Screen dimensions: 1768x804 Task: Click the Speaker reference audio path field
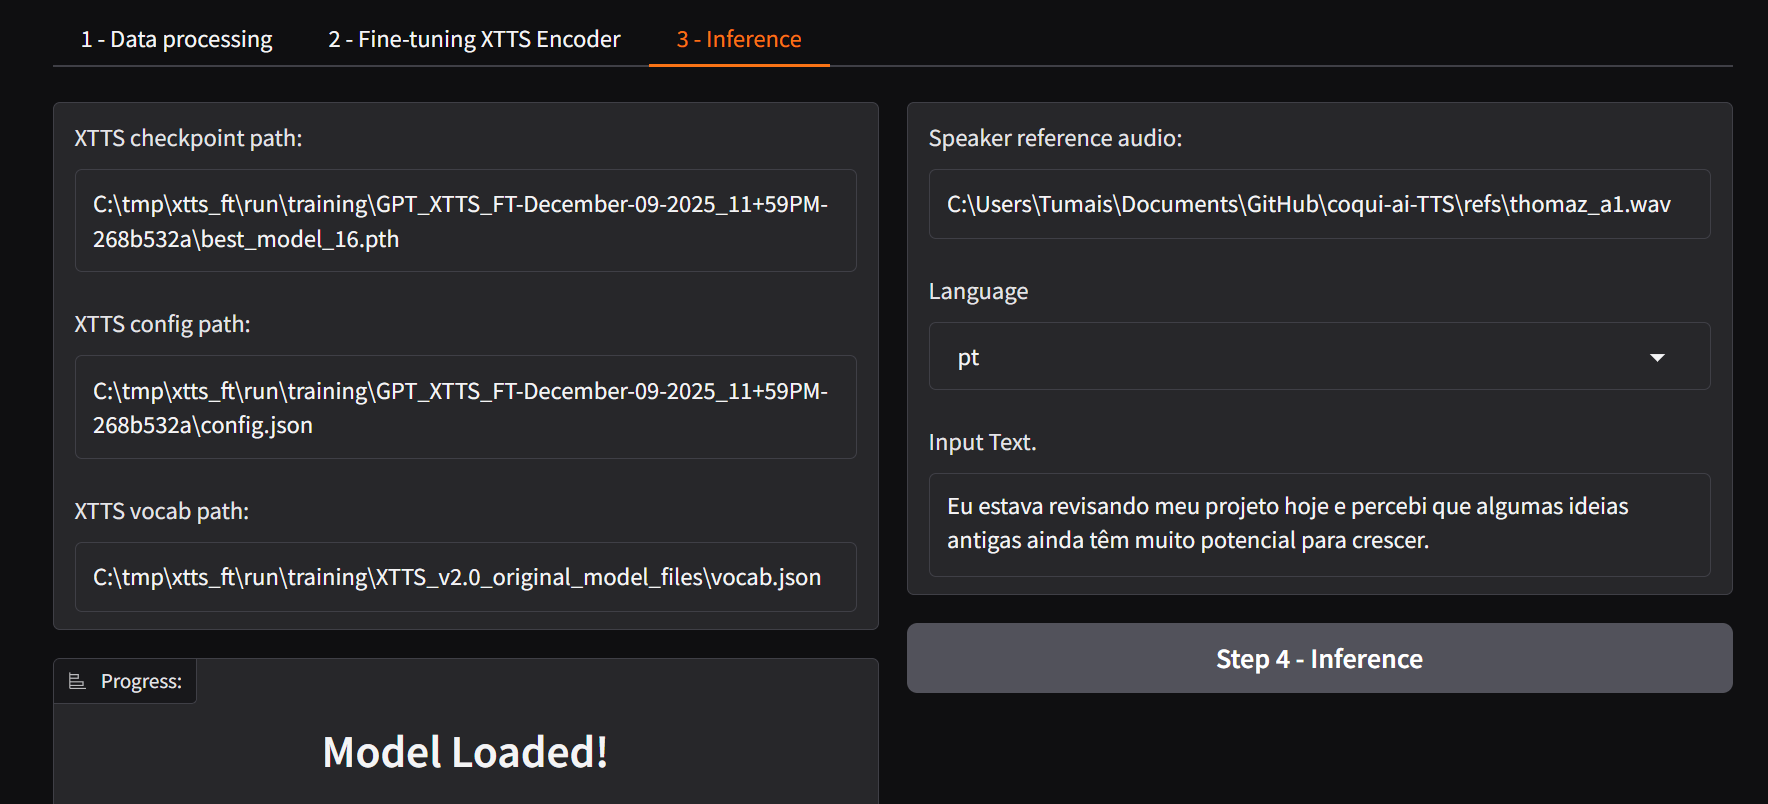click(1318, 204)
